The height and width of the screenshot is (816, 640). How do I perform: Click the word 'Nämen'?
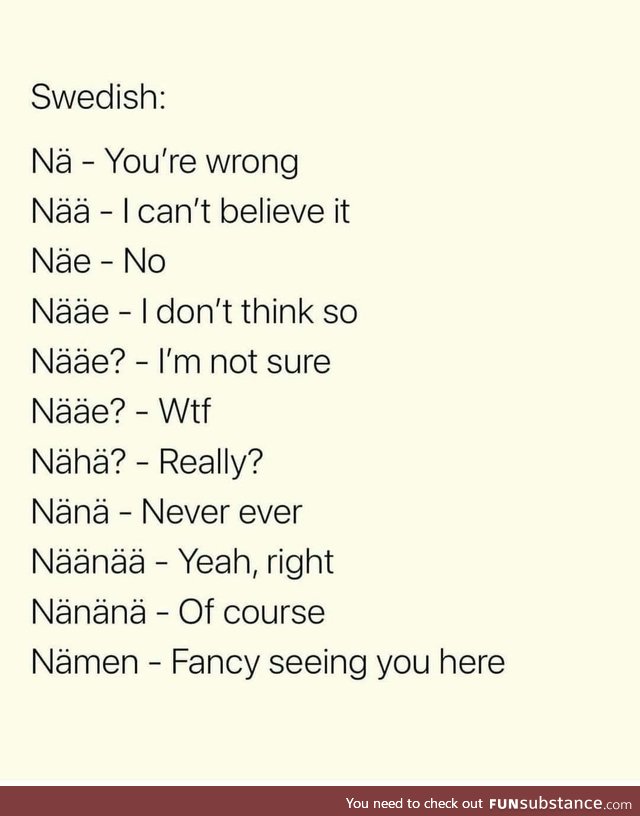point(85,661)
